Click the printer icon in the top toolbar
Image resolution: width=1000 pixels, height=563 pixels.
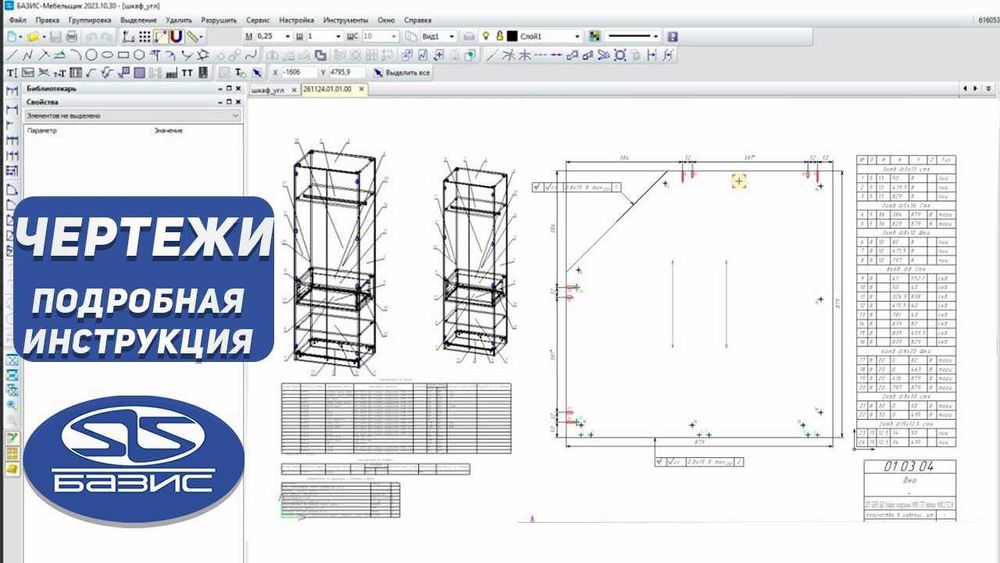(72, 37)
